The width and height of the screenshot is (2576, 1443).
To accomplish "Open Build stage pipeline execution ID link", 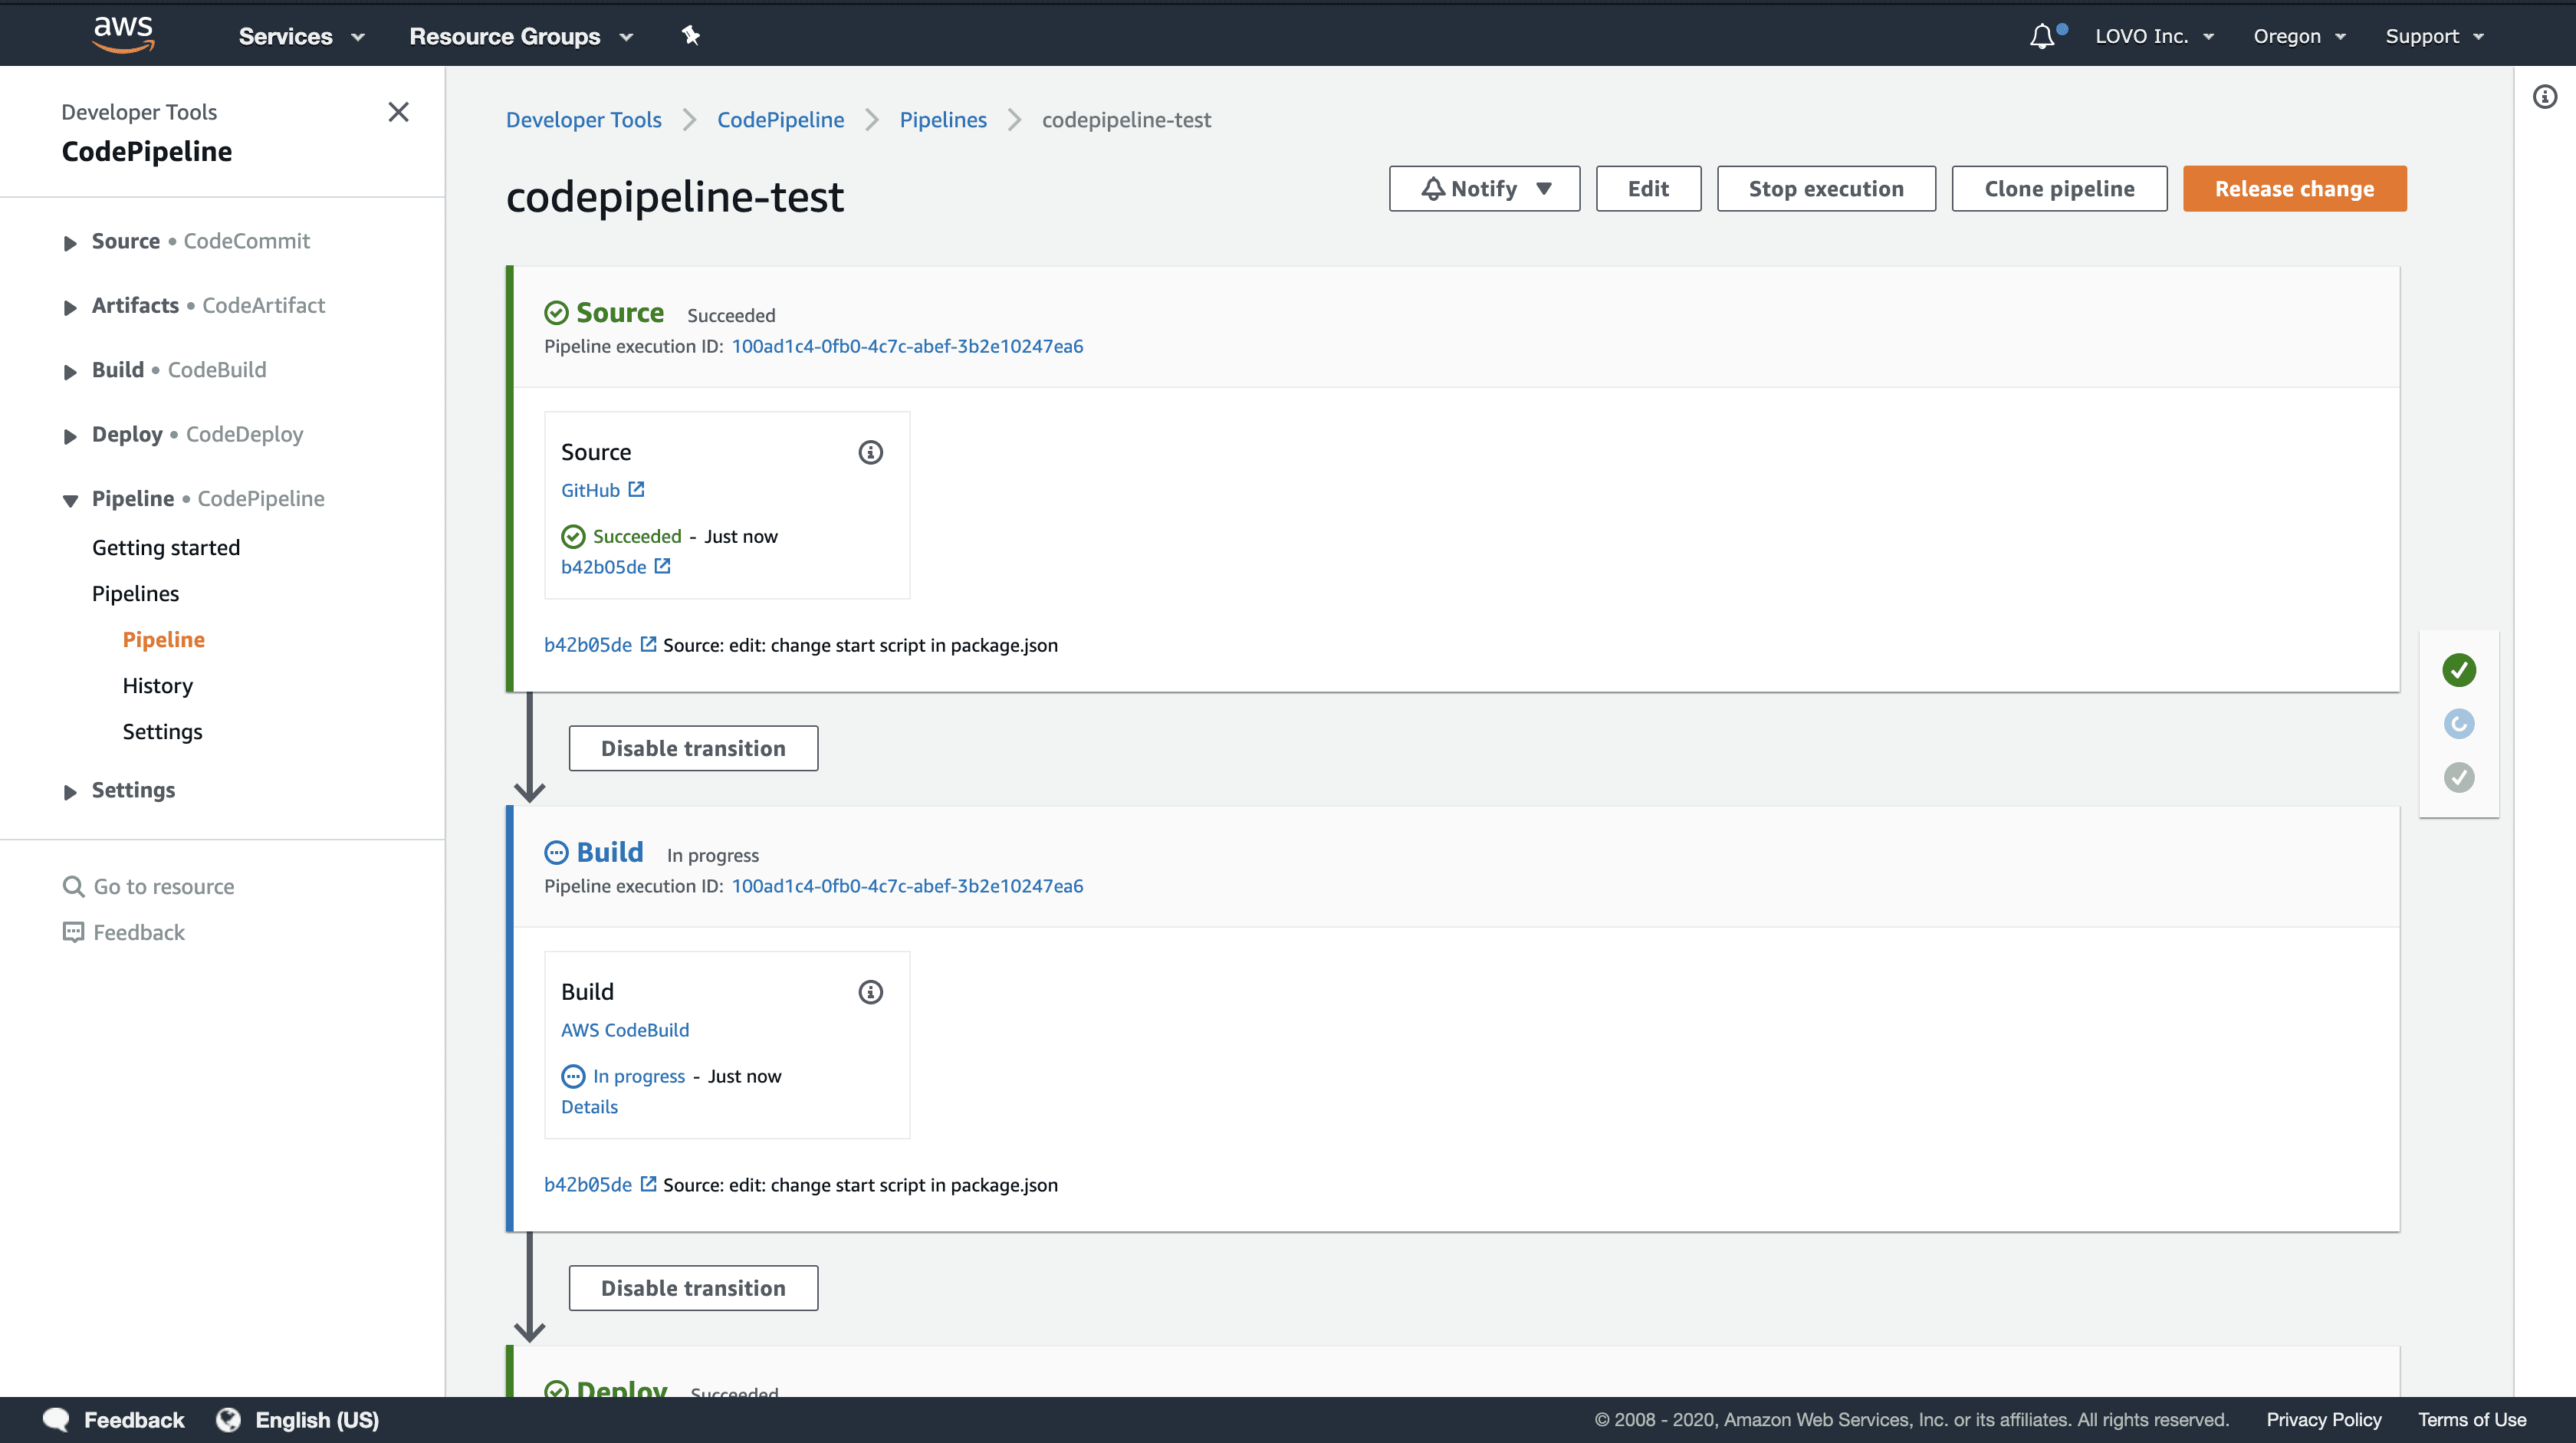I will (x=907, y=887).
